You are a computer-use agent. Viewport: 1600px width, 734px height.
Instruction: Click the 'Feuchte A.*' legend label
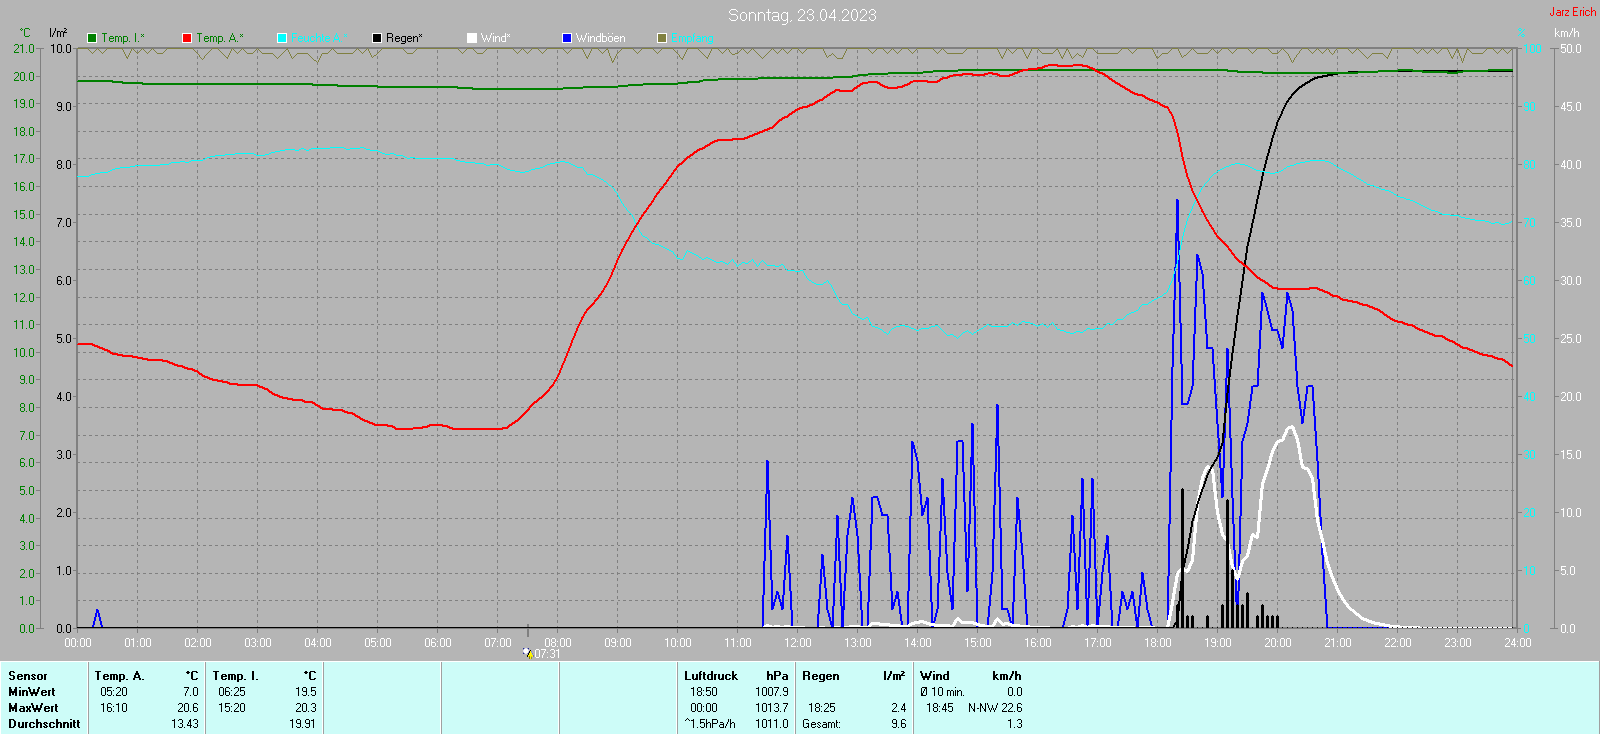(320, 38)
